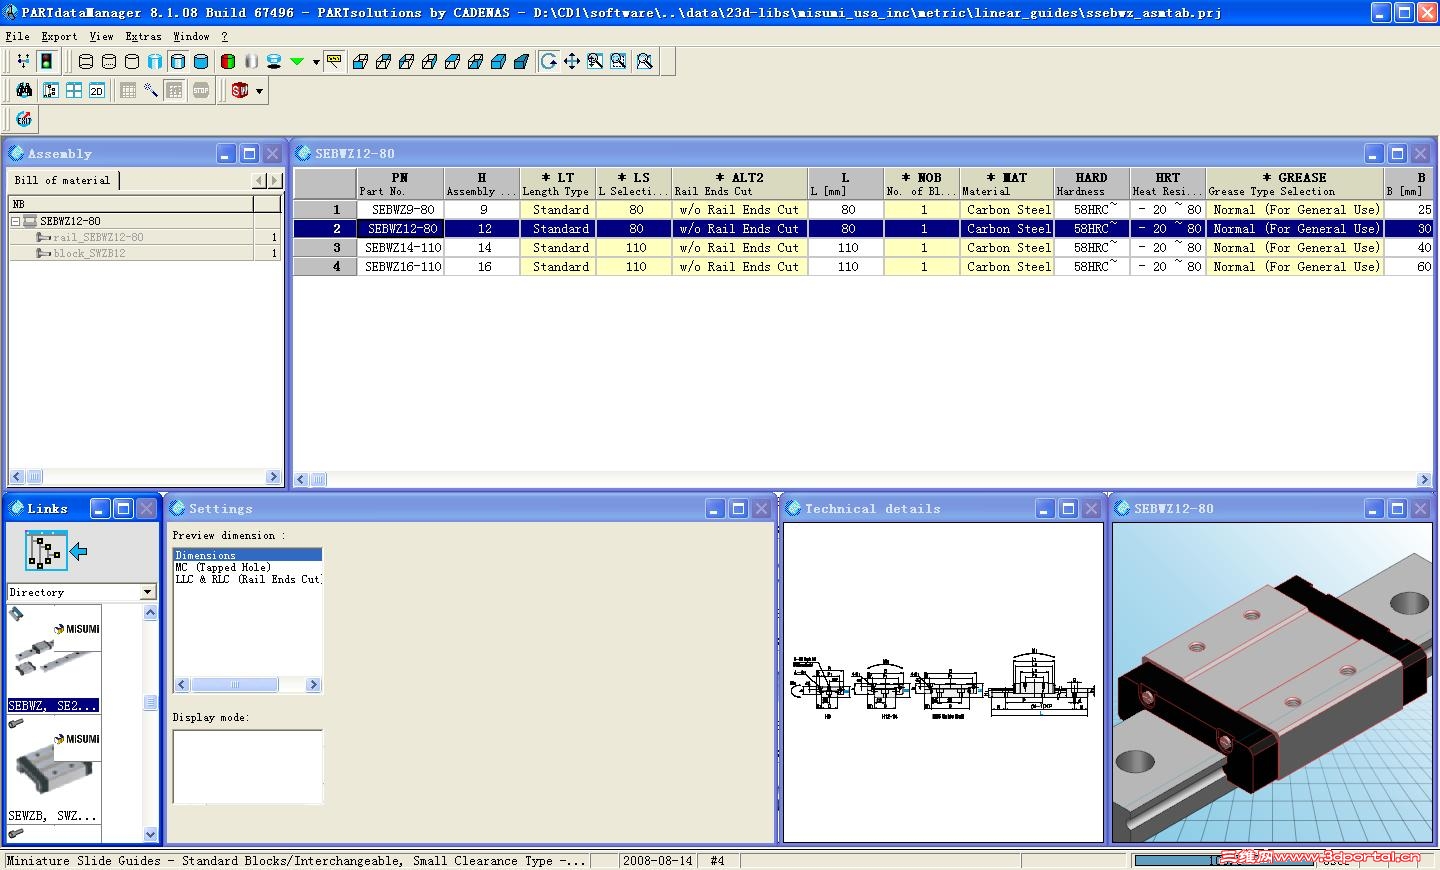The image size is (1440, 870).
Task: Click the red and green cube icon
Action: coord(228,61)
